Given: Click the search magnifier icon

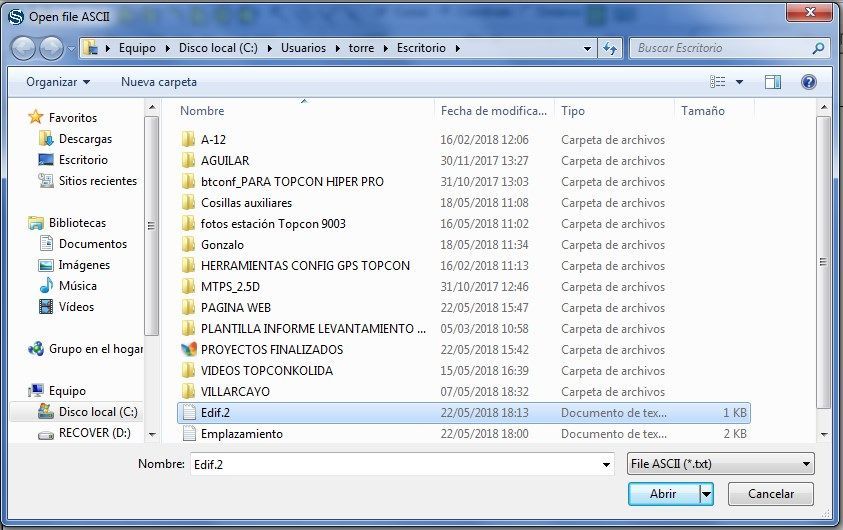Looking at the screenshot, I should 818,48.
